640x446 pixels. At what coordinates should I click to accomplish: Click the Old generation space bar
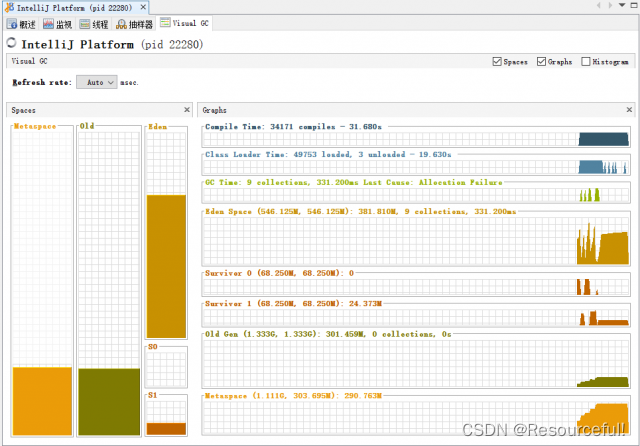click(x=109, y=400)
